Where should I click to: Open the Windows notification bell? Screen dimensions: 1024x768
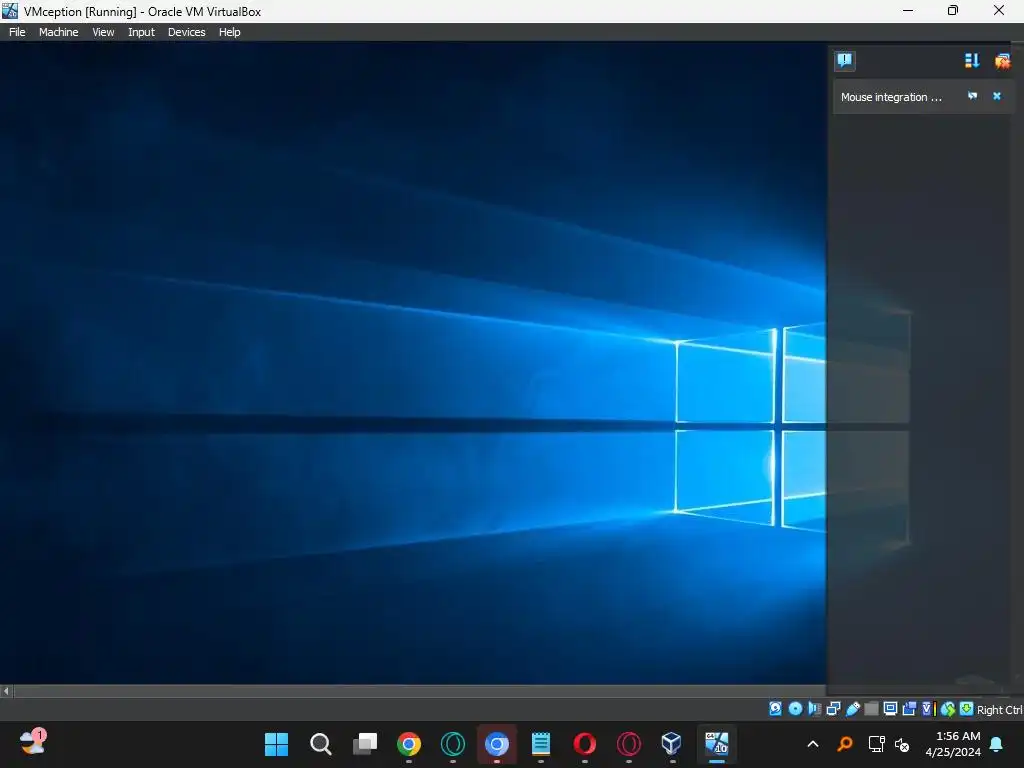click(997, 744)
